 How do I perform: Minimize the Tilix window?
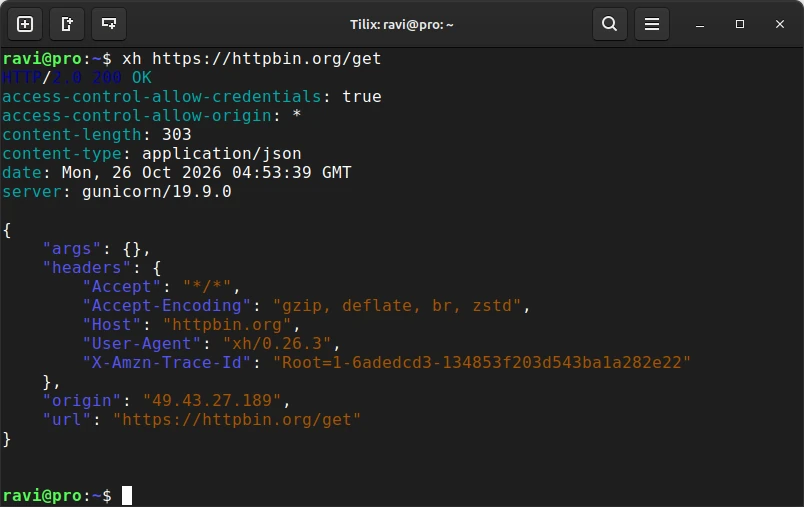click(x=700, y=24)
